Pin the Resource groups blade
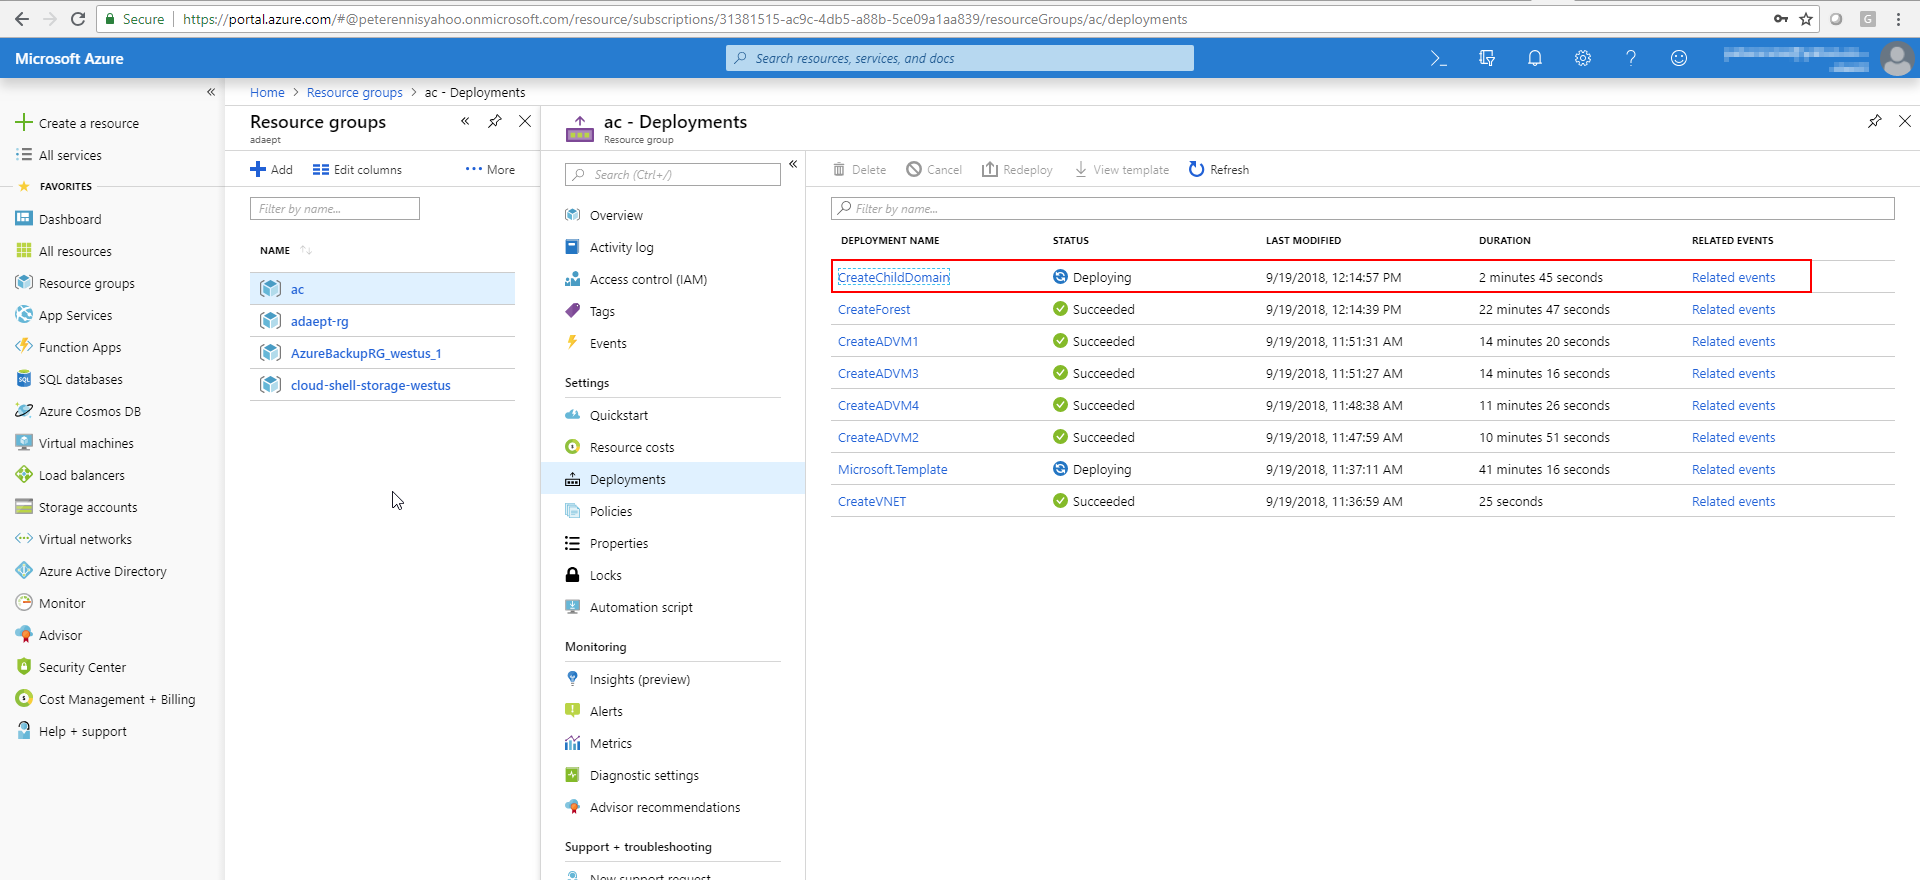Viewport: 1920px width, 880px height. click(x=495, y=121)
